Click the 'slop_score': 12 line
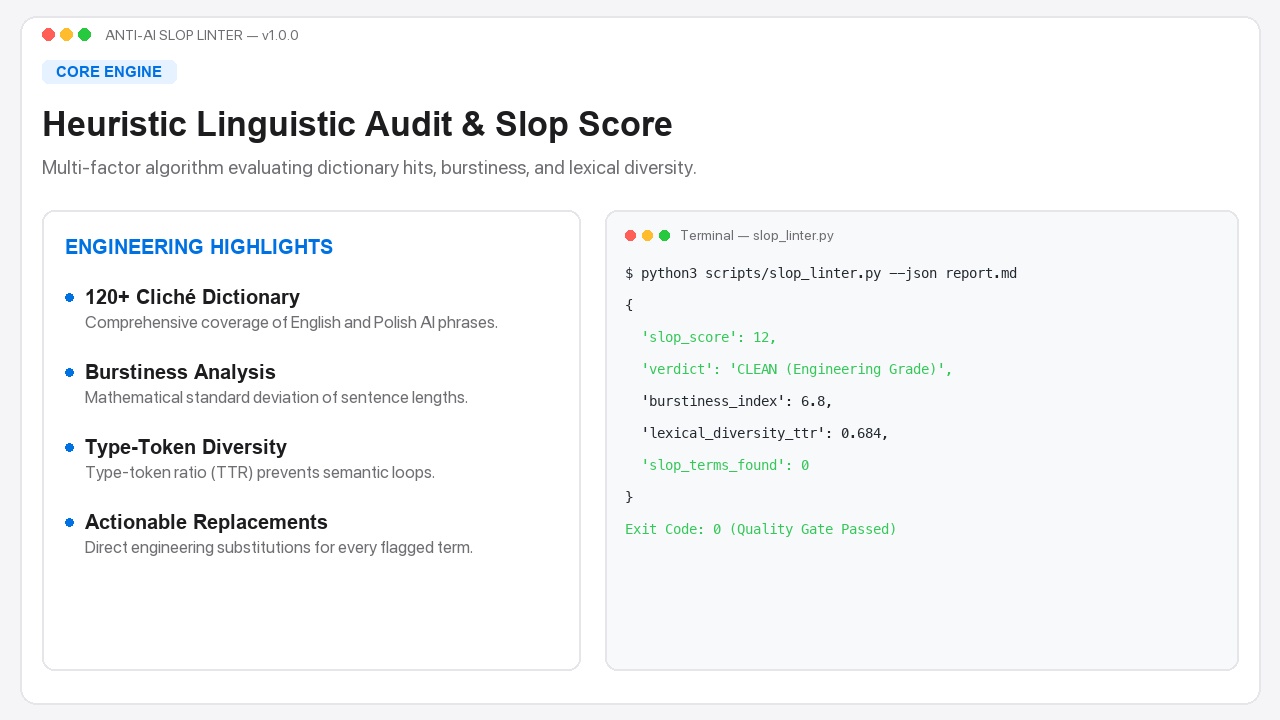The image size is (1280, 720). tap(709, 337)
